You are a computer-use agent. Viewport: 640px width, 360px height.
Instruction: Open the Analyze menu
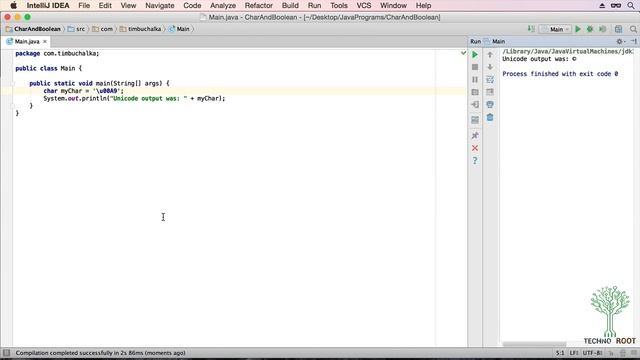click(x=223, y=6)
